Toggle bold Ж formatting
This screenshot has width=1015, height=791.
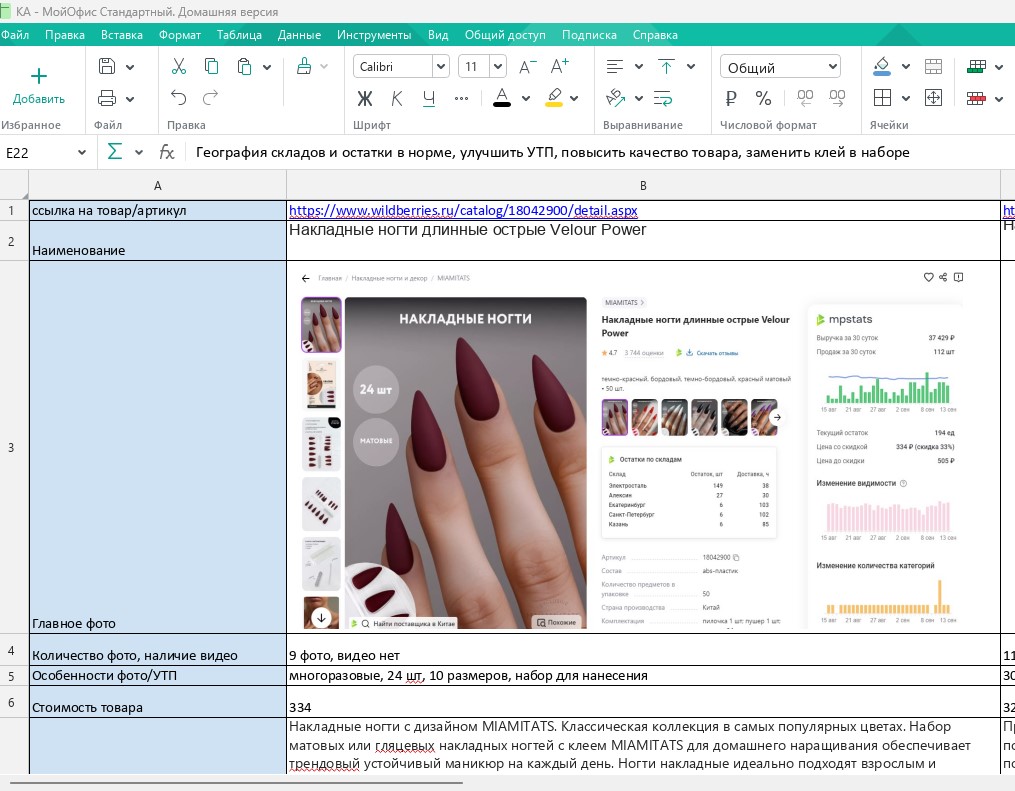365,98
